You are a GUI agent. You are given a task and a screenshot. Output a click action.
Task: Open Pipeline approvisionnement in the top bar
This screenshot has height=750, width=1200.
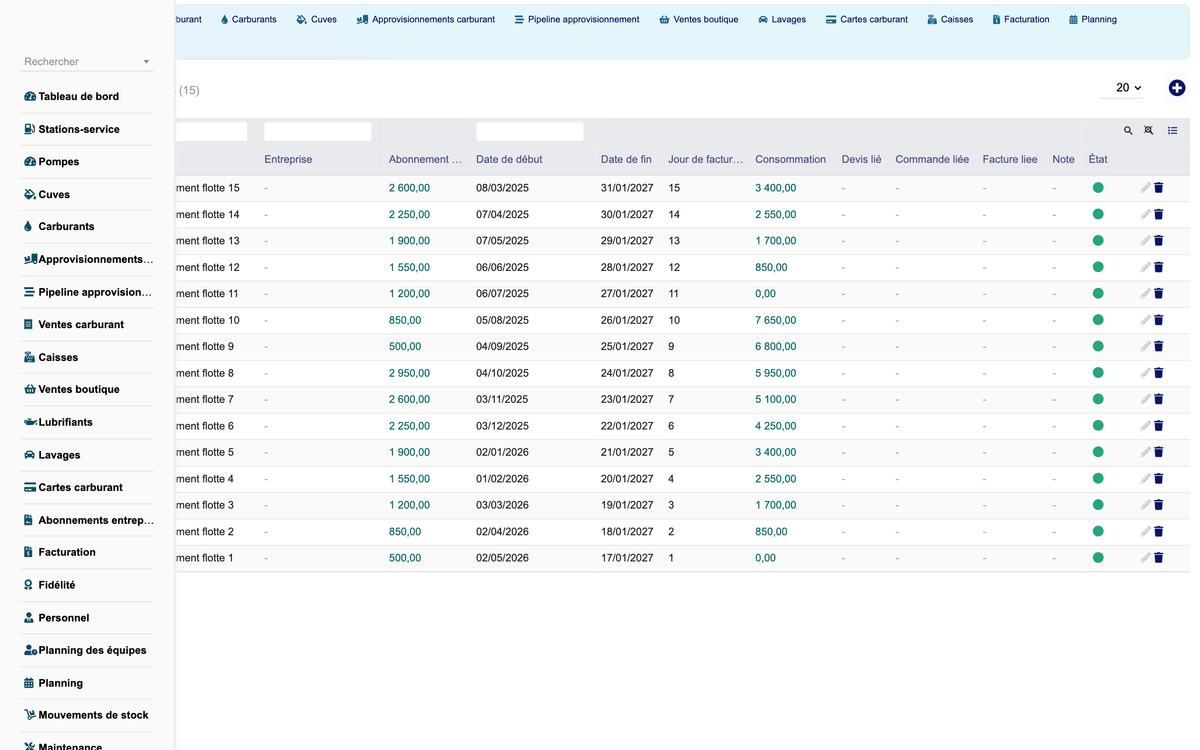(x=577, y=19)
